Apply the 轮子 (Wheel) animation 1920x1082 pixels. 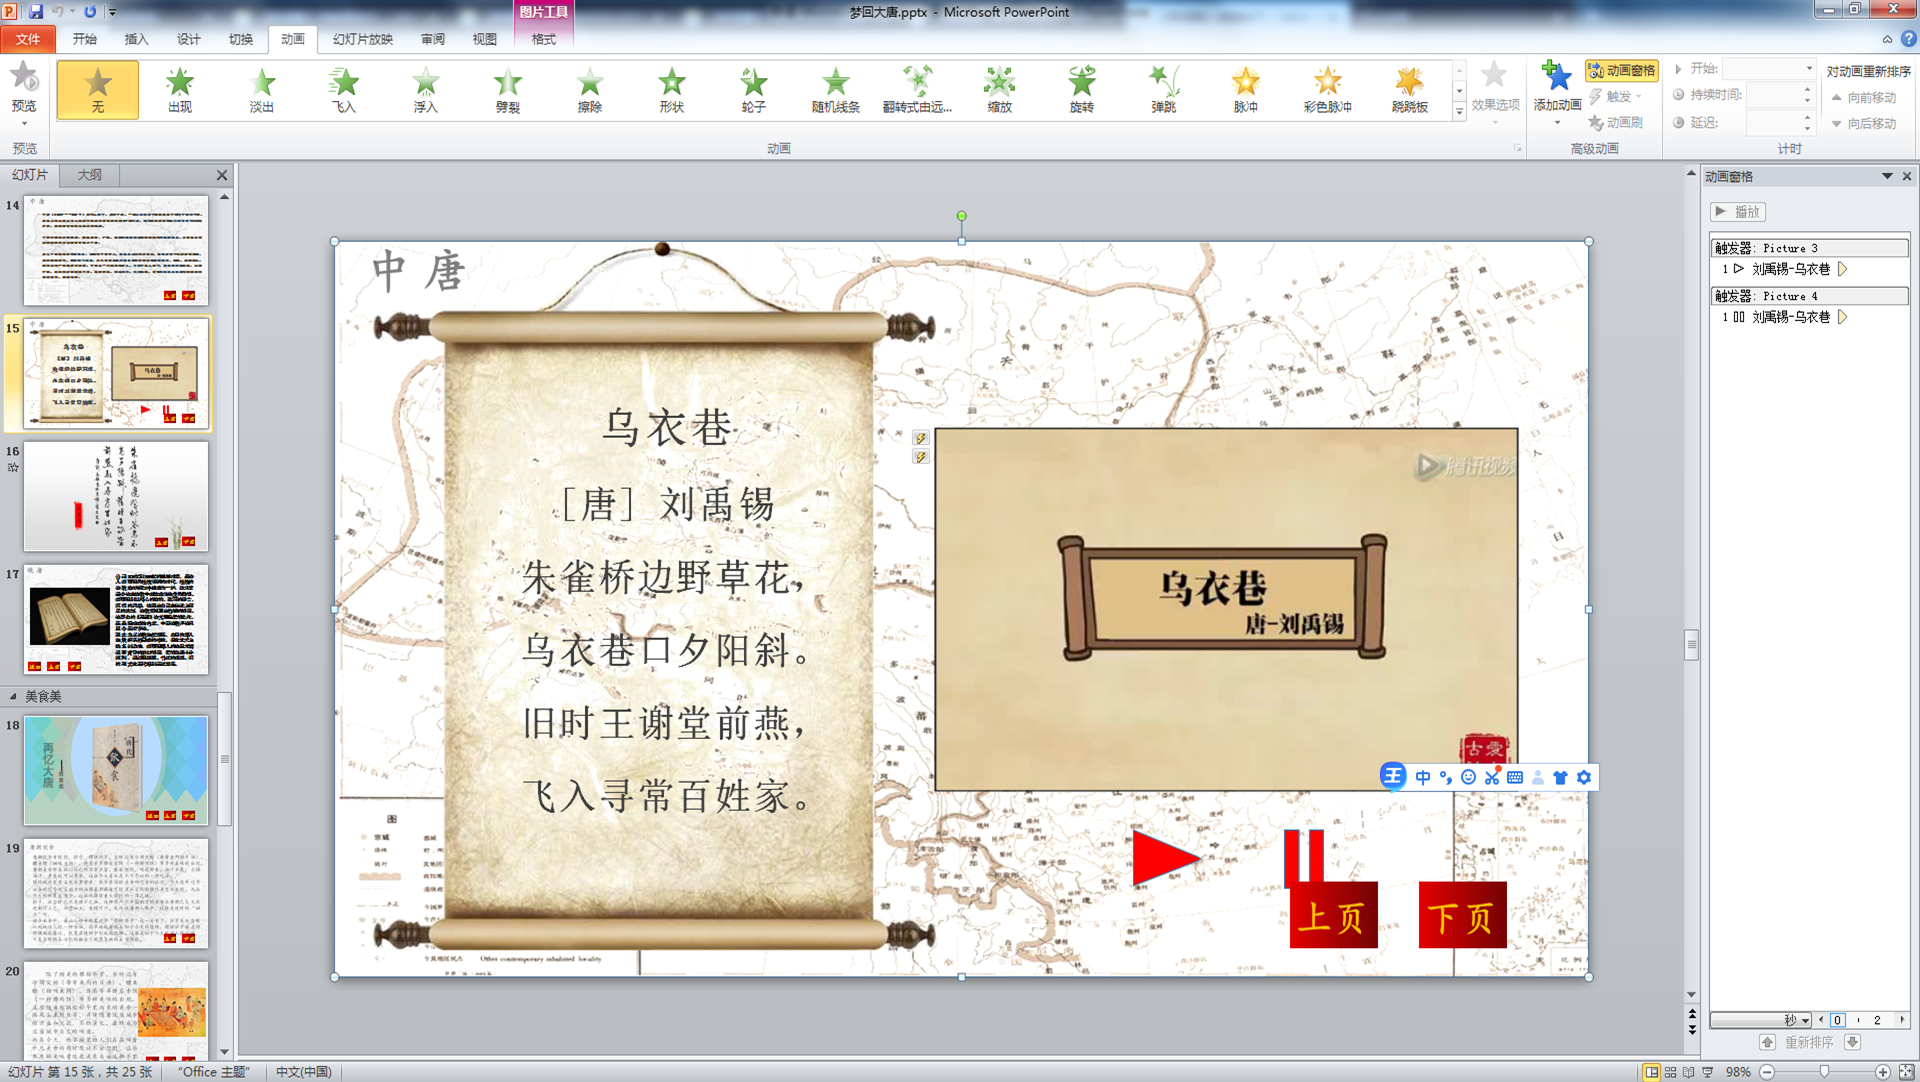(x=753, y=90)
